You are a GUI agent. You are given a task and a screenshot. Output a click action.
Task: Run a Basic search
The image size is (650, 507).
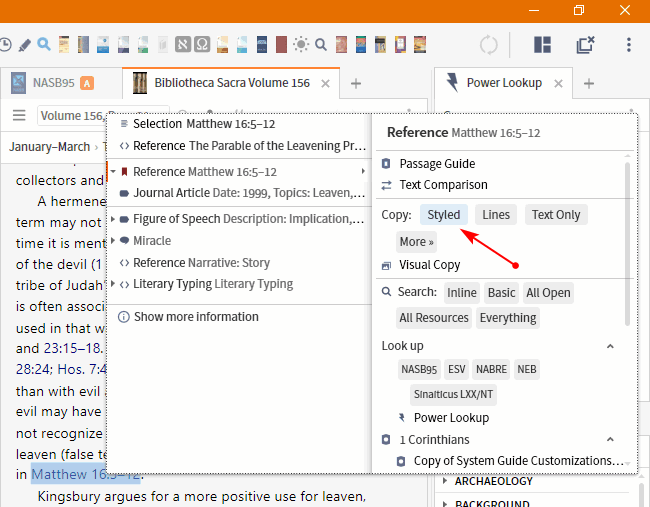coord(501,293)
